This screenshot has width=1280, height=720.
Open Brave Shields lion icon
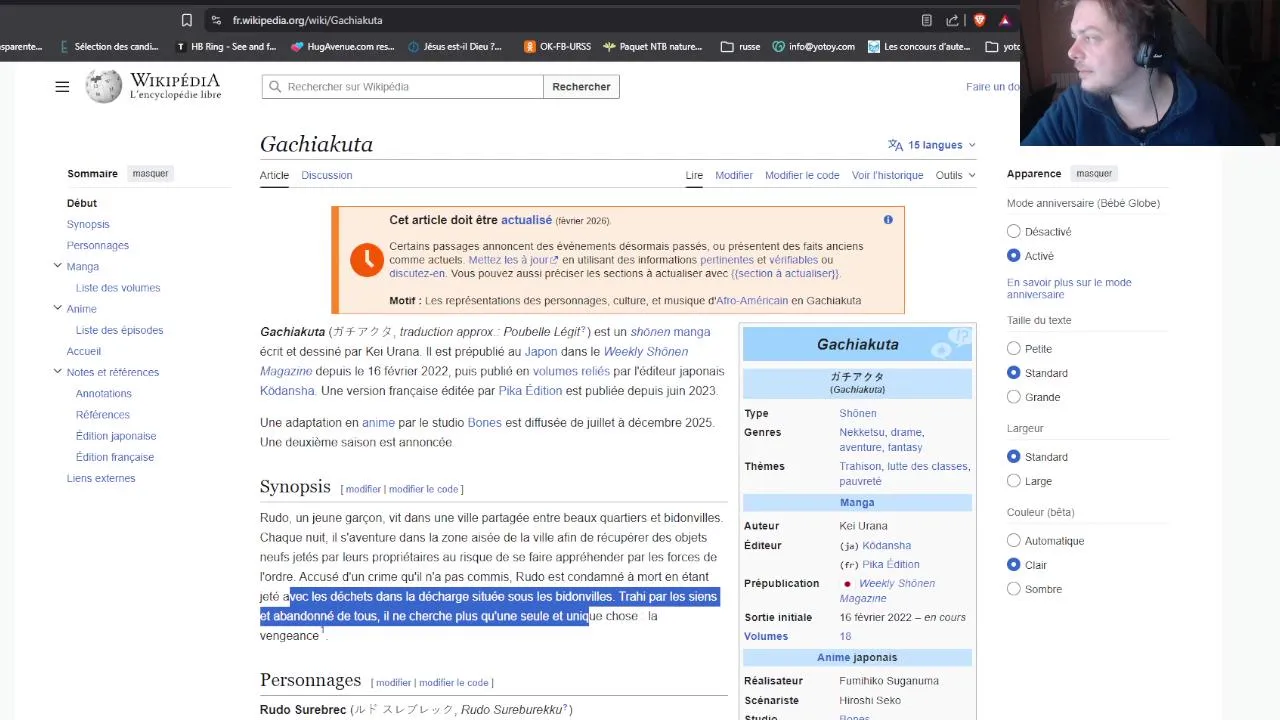979,20
